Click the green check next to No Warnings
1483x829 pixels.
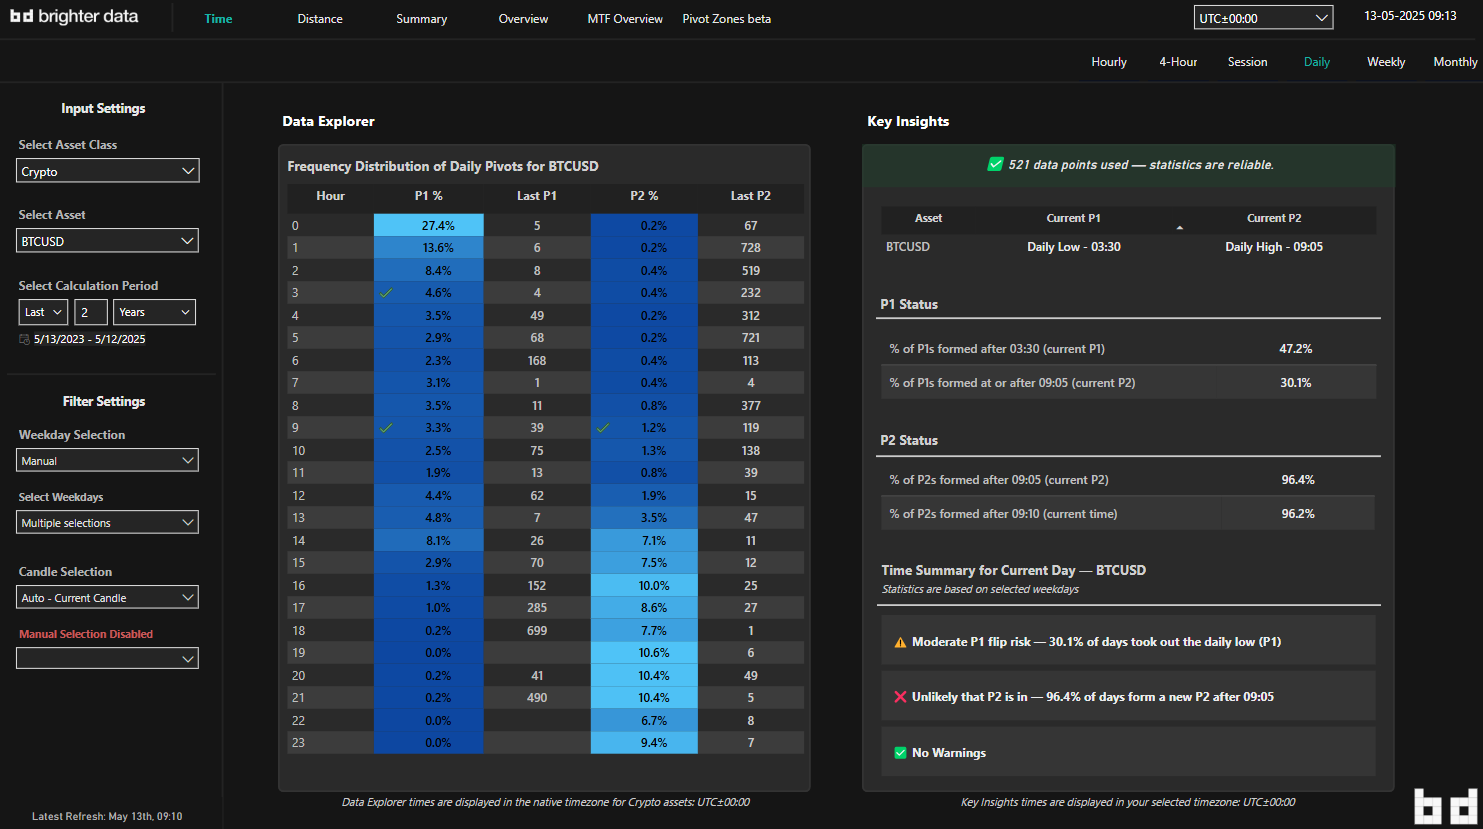900,753
